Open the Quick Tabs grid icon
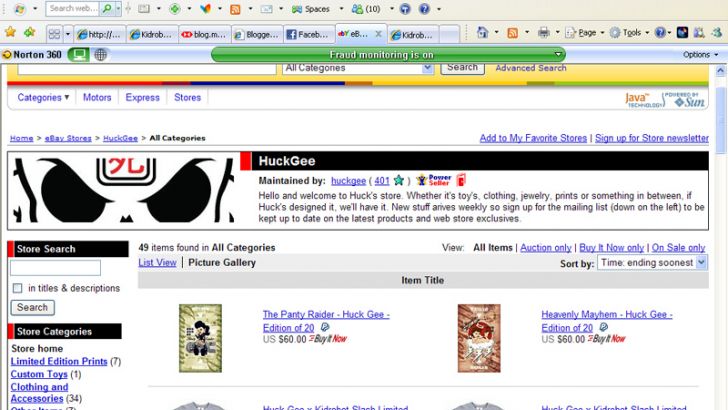 click(x=54, y=34)
